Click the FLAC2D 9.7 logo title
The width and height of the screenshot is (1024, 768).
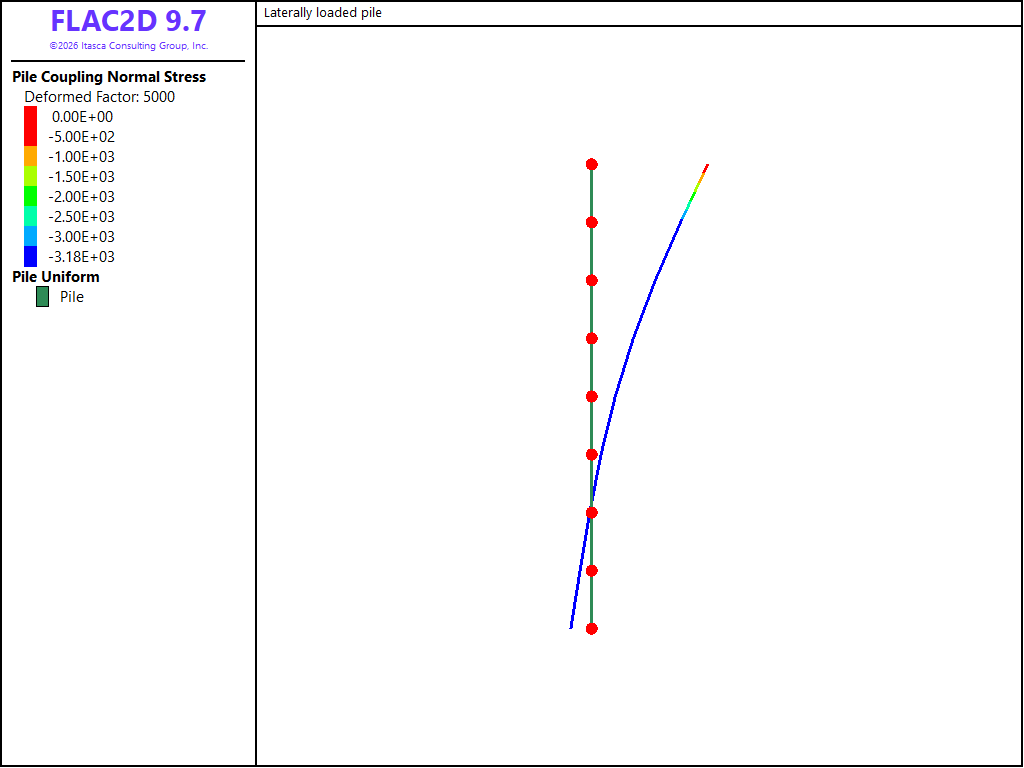[129, 21]
